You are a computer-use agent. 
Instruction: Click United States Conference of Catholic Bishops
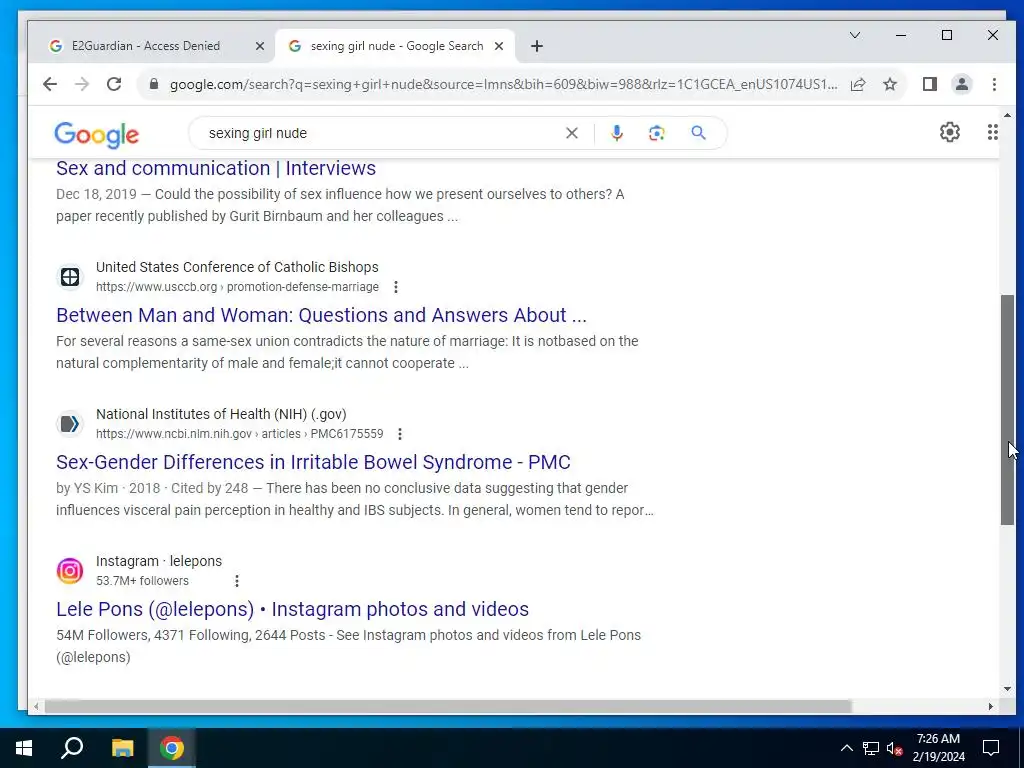click(x=237, y=267)
